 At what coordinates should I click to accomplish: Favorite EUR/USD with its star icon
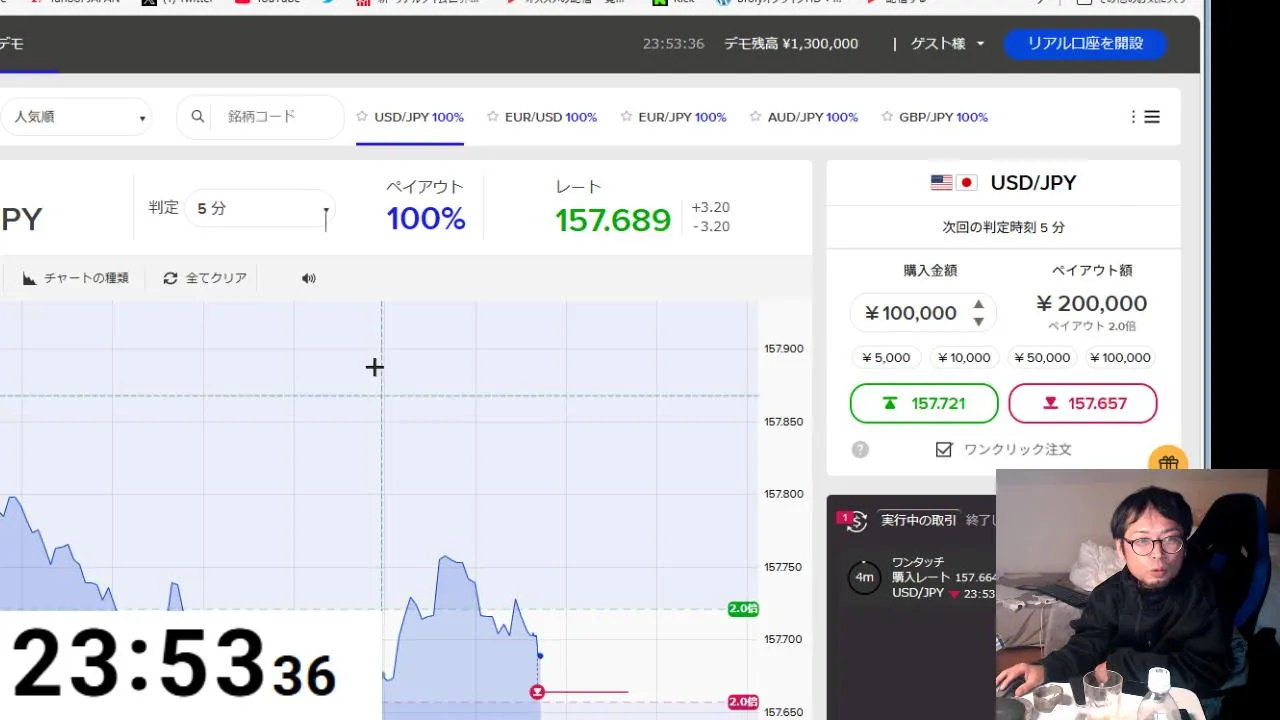tap(492, 117)
